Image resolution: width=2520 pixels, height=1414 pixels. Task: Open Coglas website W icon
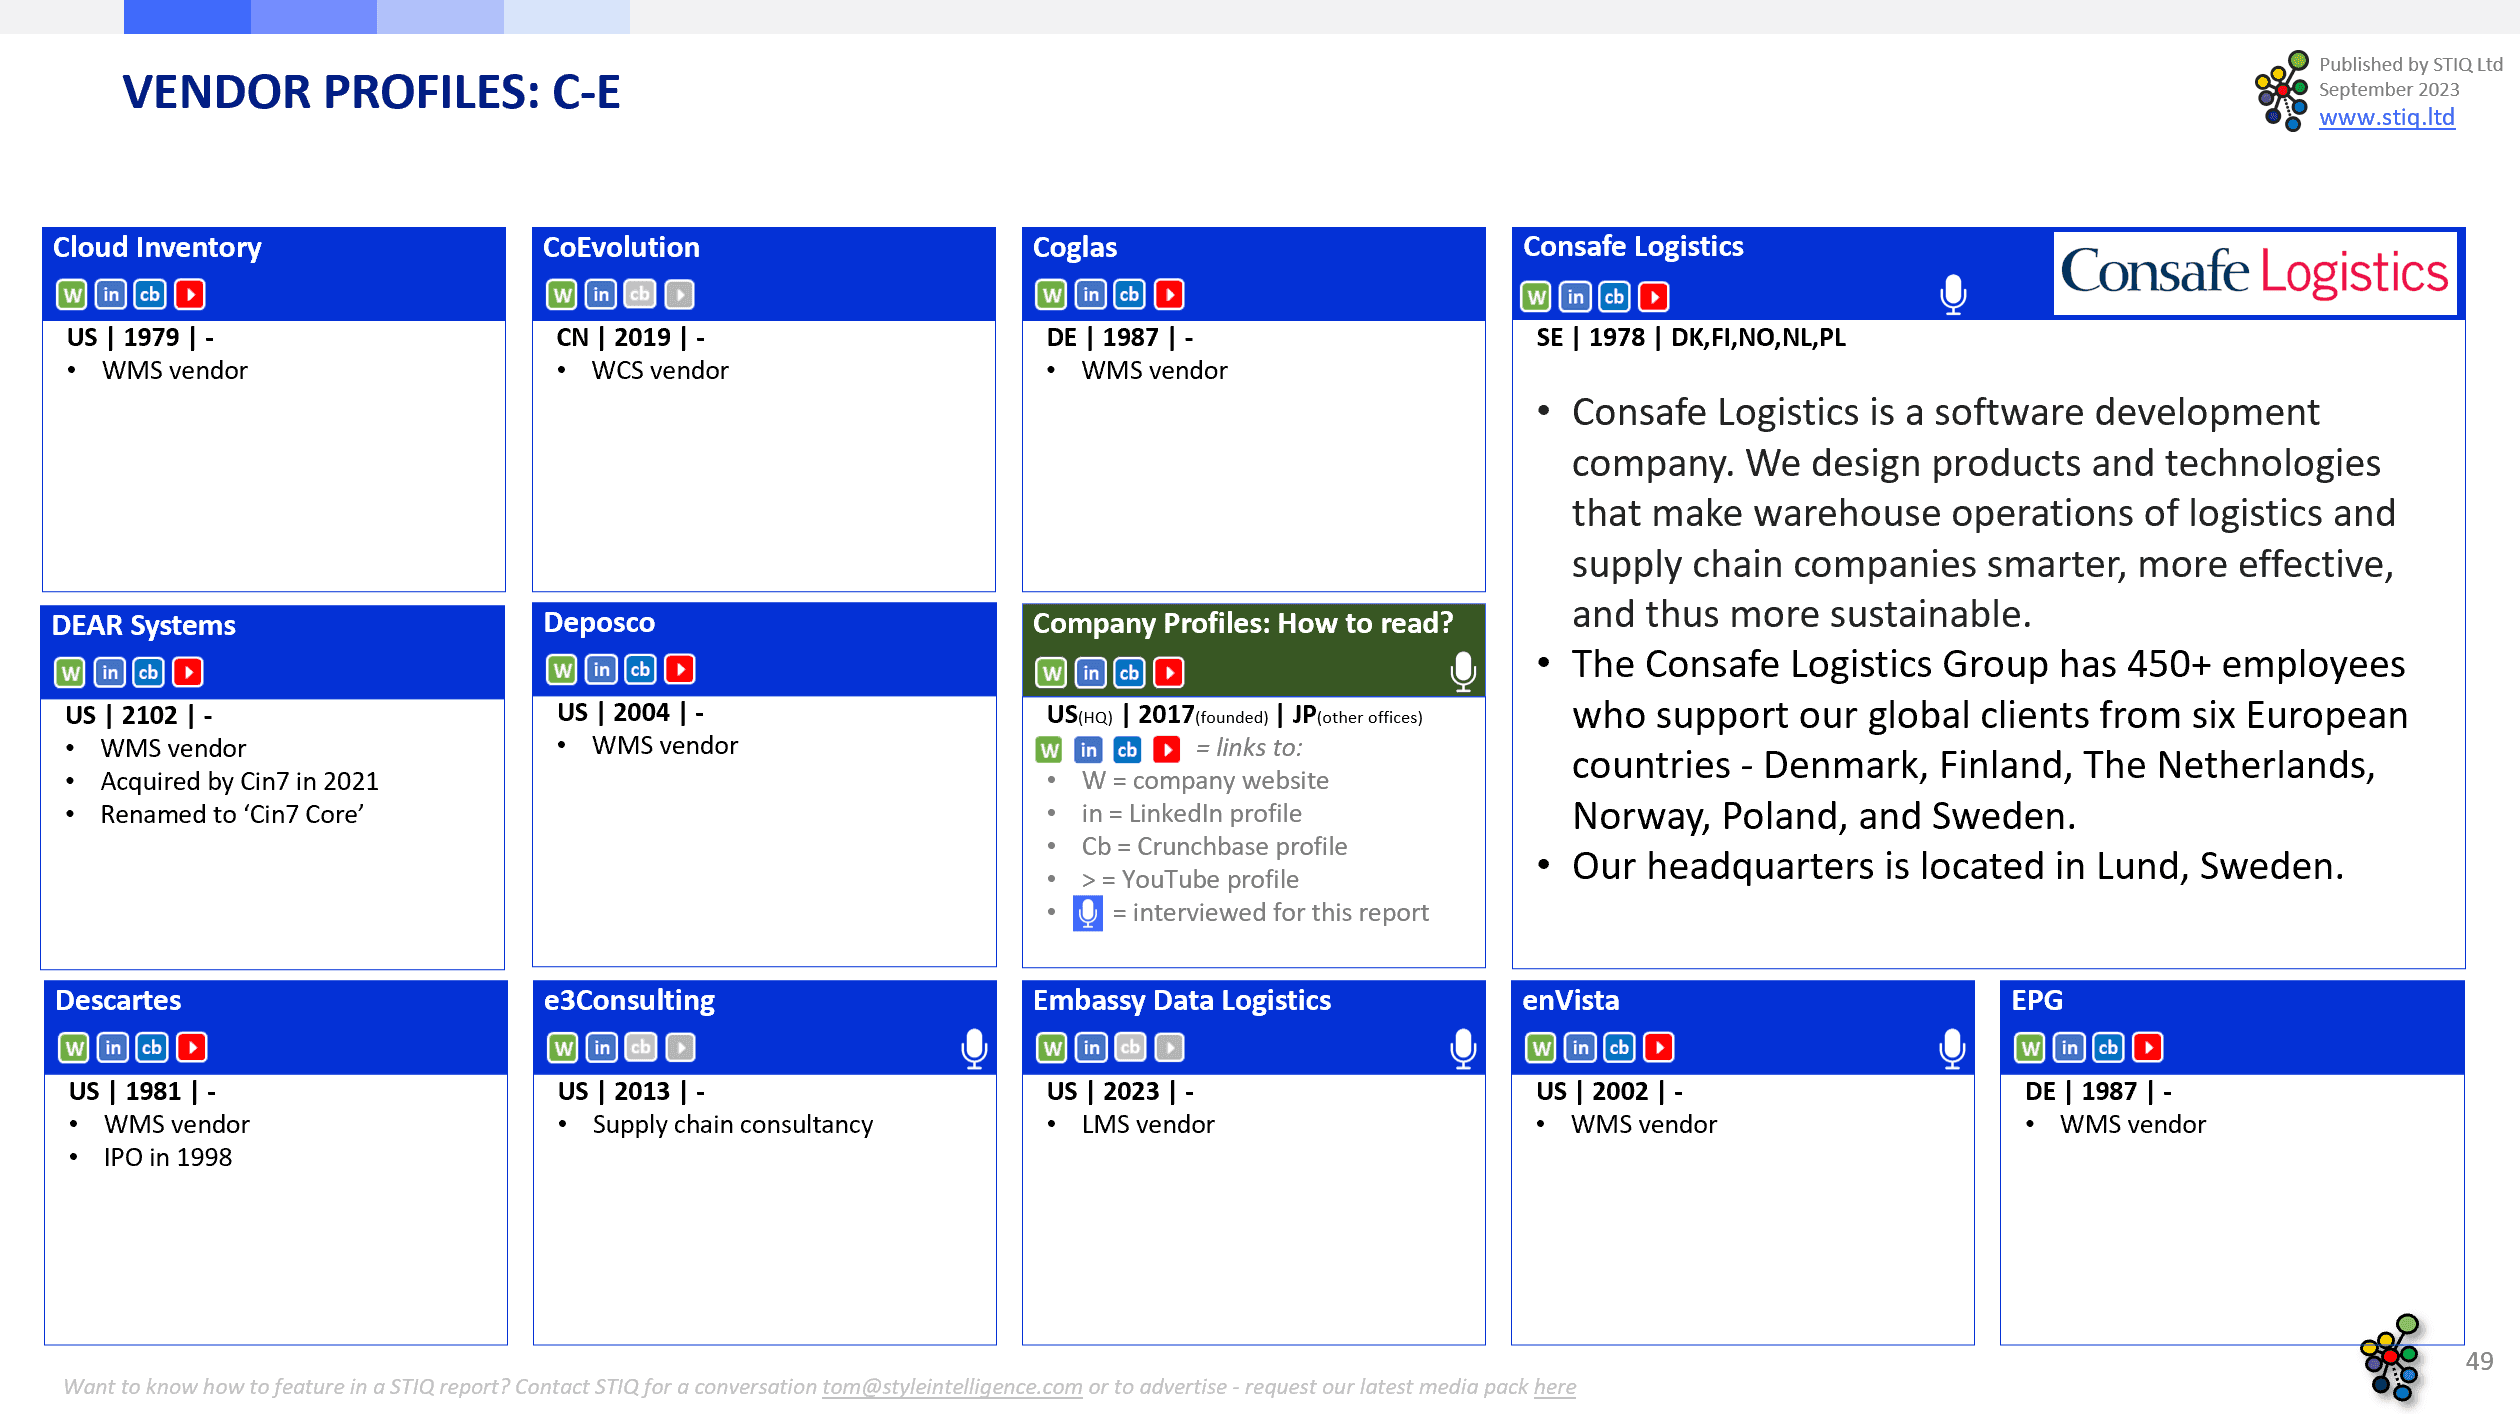click(x=1051, y=295)
